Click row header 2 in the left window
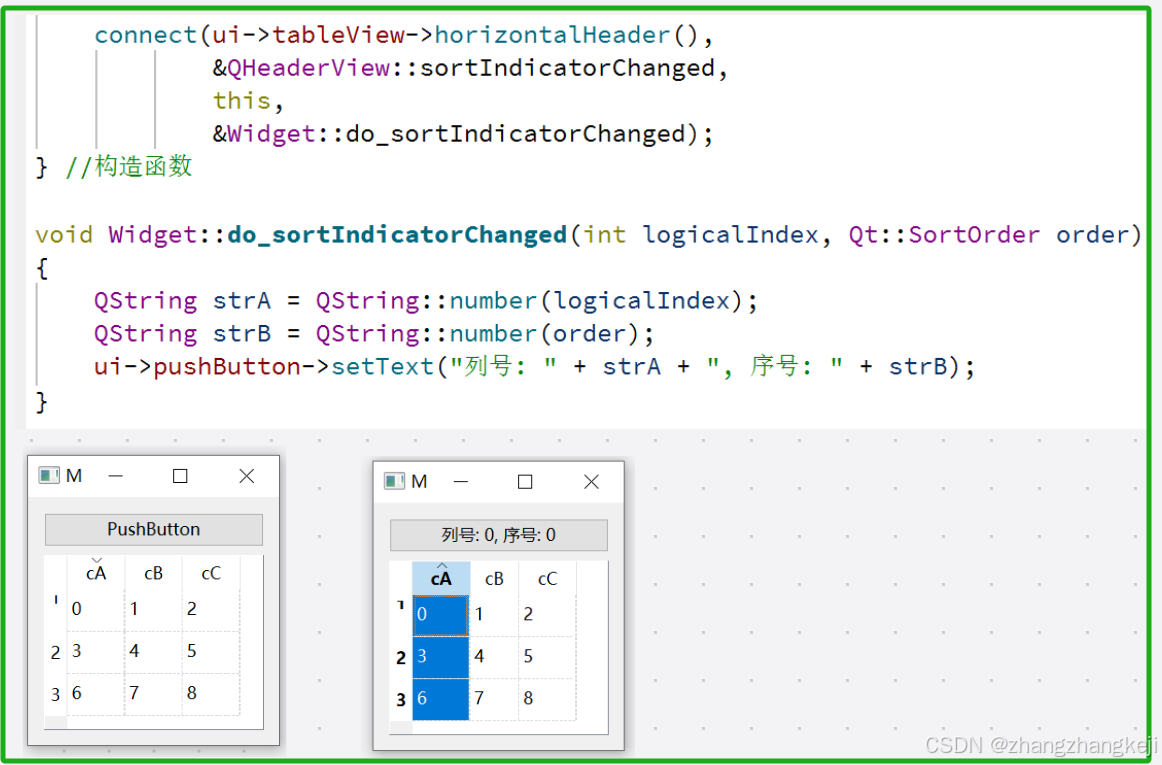This screenshot has width=1162, height=765. coord(56,652)
